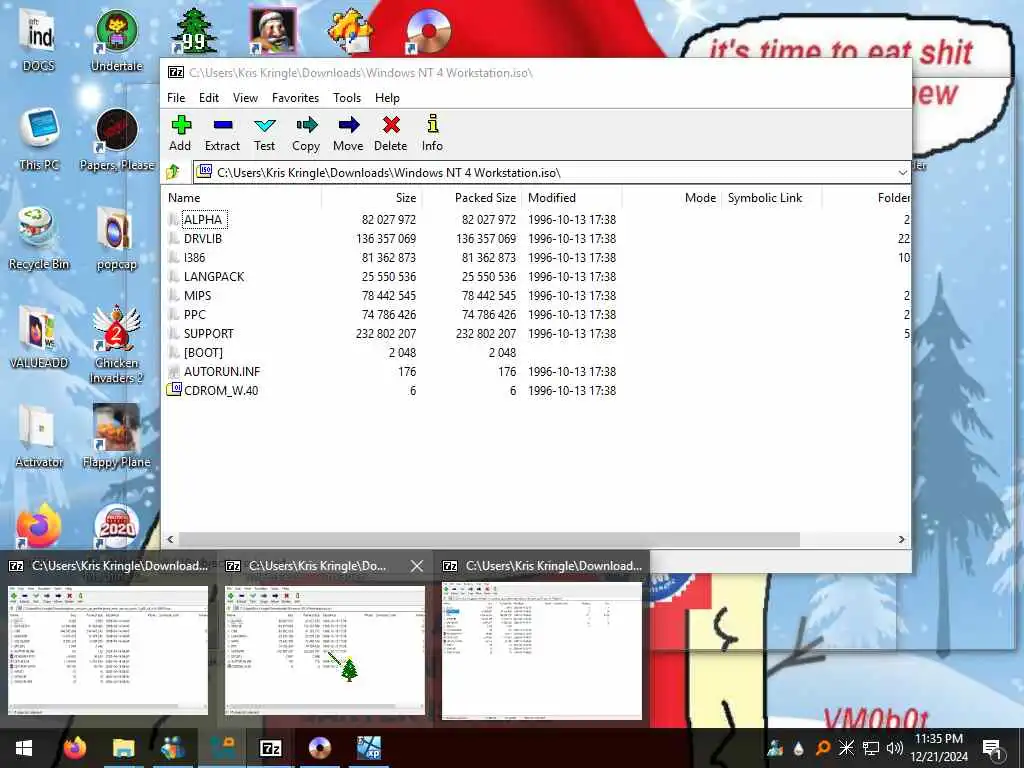Open the Activator desktop folder
Screen dimensions: 1024x768
click(39, 436)
